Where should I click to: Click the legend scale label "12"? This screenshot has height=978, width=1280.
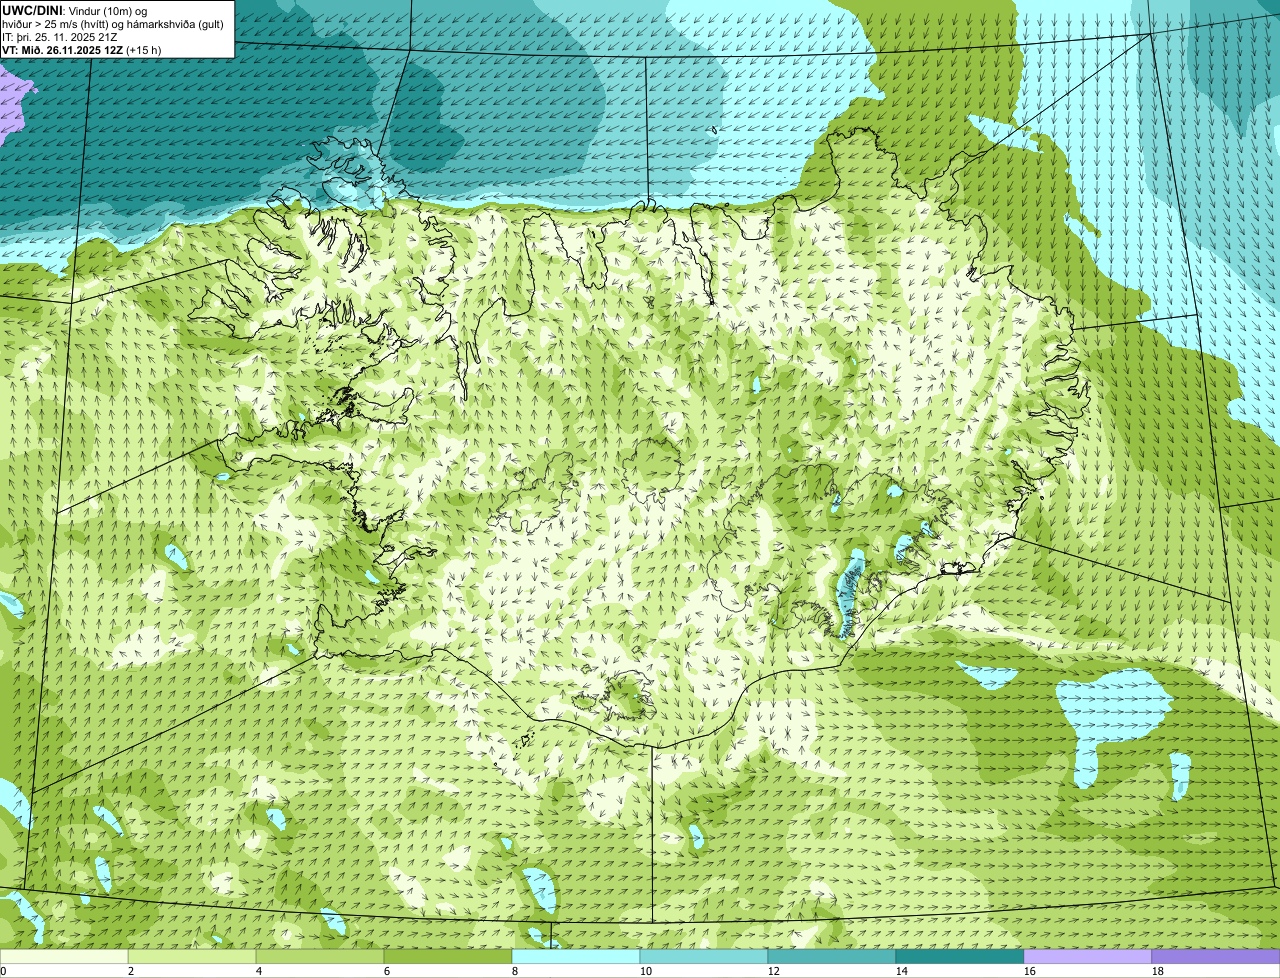click(774, 971)
